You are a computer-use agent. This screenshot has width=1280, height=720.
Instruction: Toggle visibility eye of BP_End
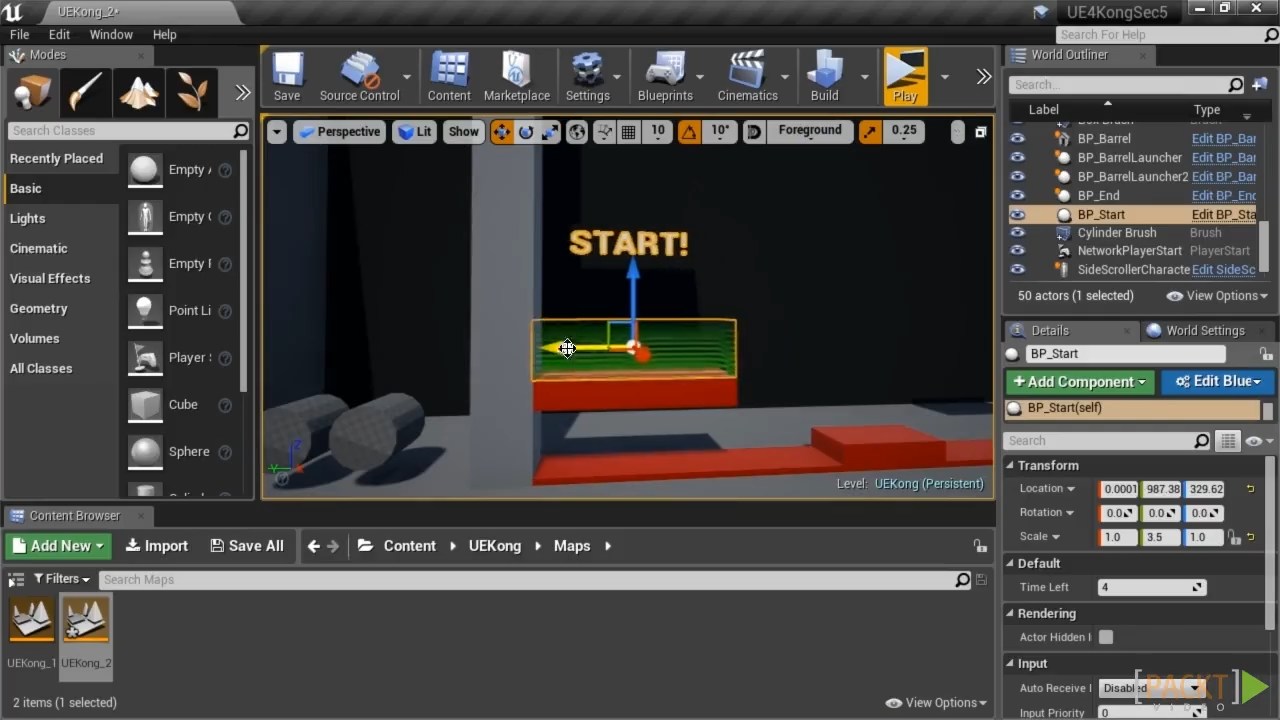(x=1017, y=196)
